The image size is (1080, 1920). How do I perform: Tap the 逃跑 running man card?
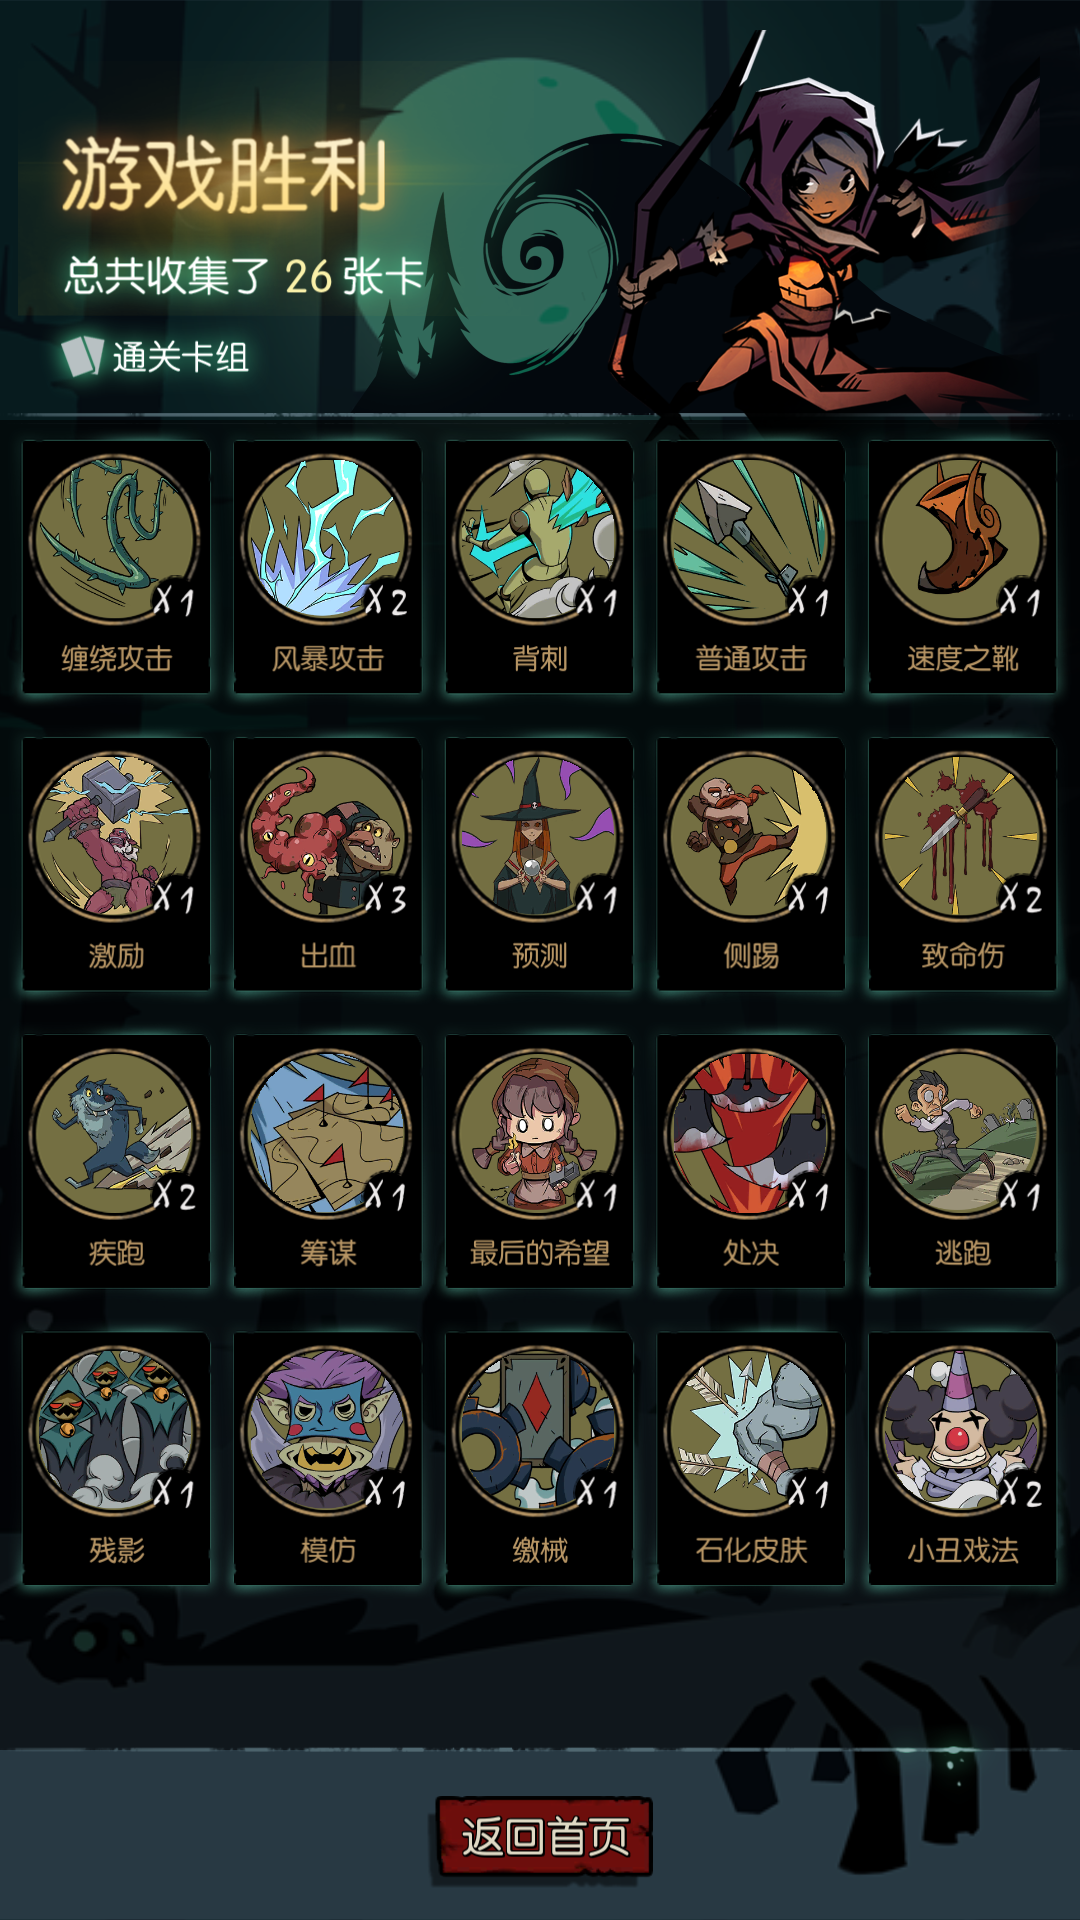click(x=962, y=1161)
